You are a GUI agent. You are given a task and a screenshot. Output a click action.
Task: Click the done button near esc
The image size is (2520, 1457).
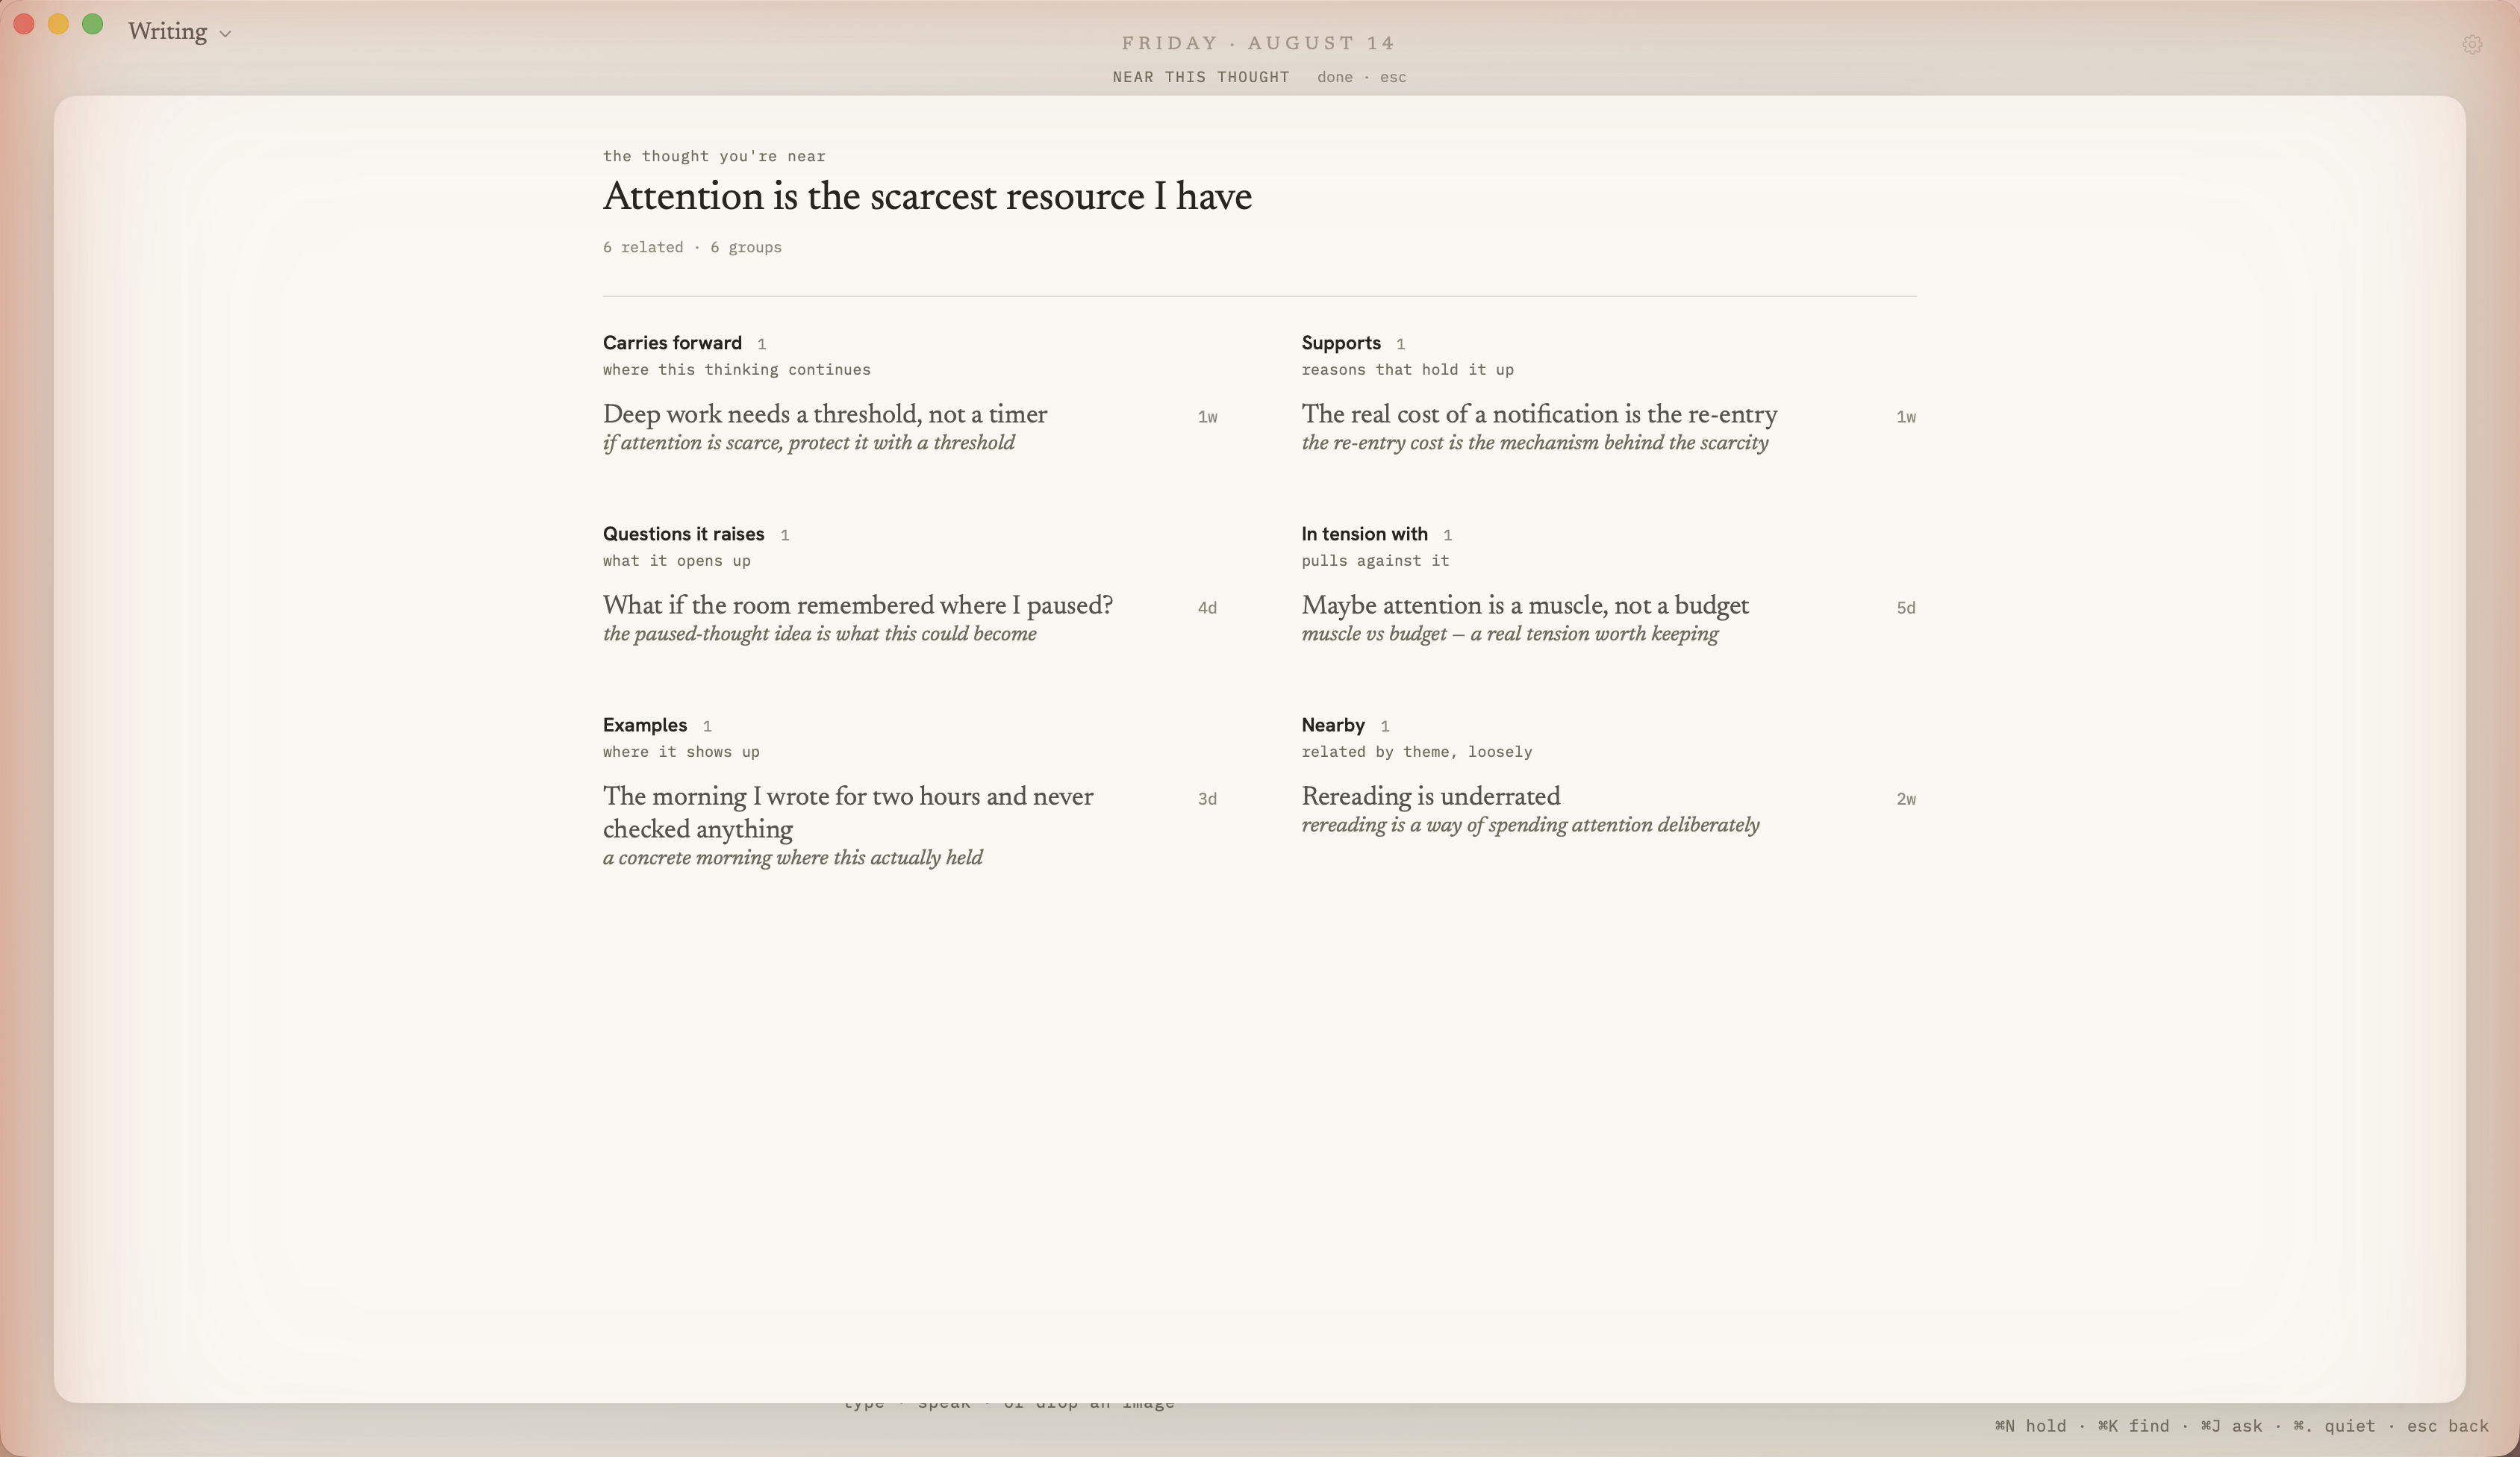(1334, 77)
